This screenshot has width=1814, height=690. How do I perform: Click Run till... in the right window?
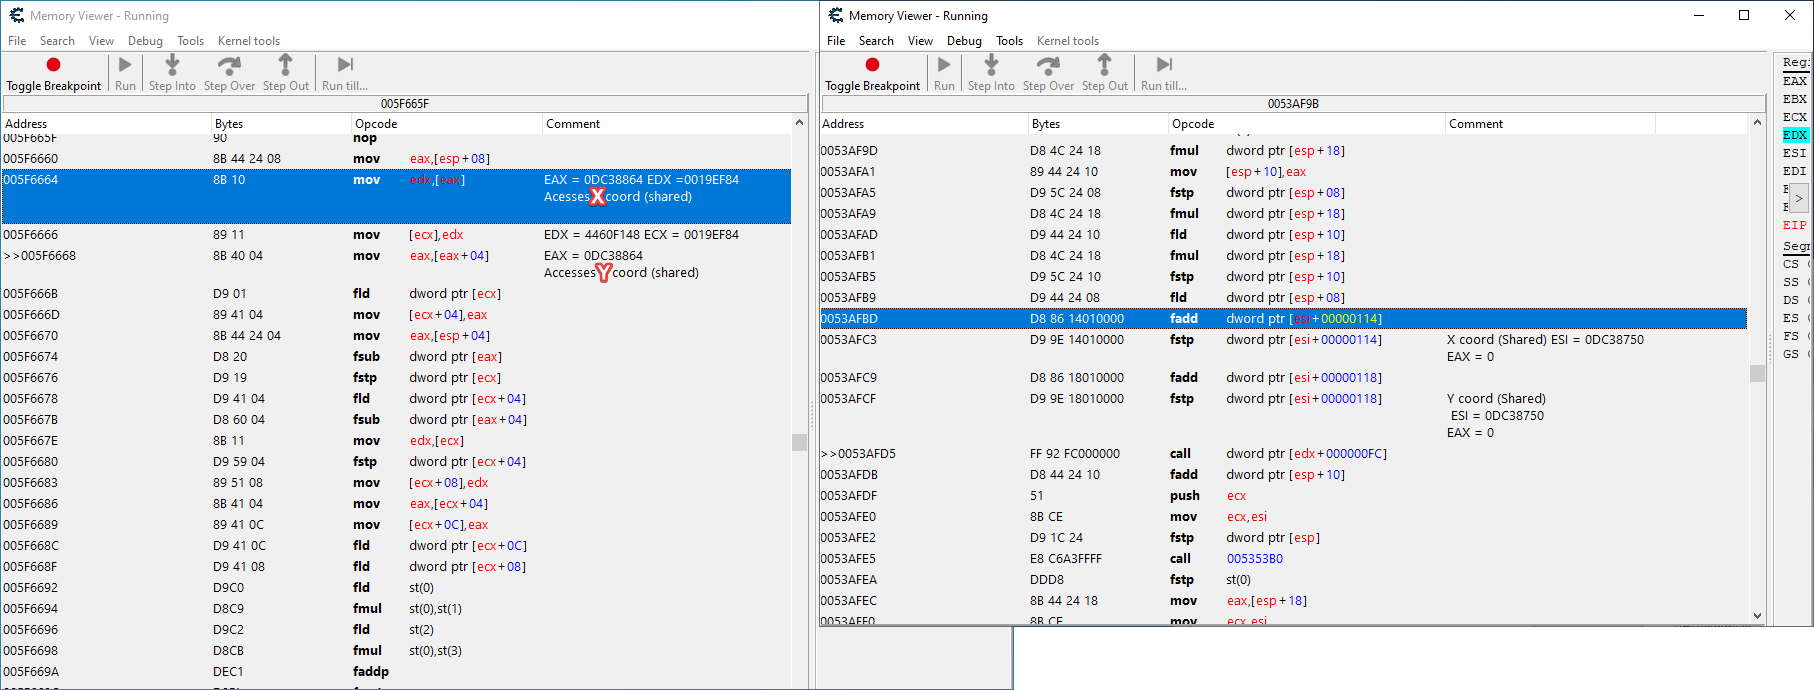(1164, 73)
